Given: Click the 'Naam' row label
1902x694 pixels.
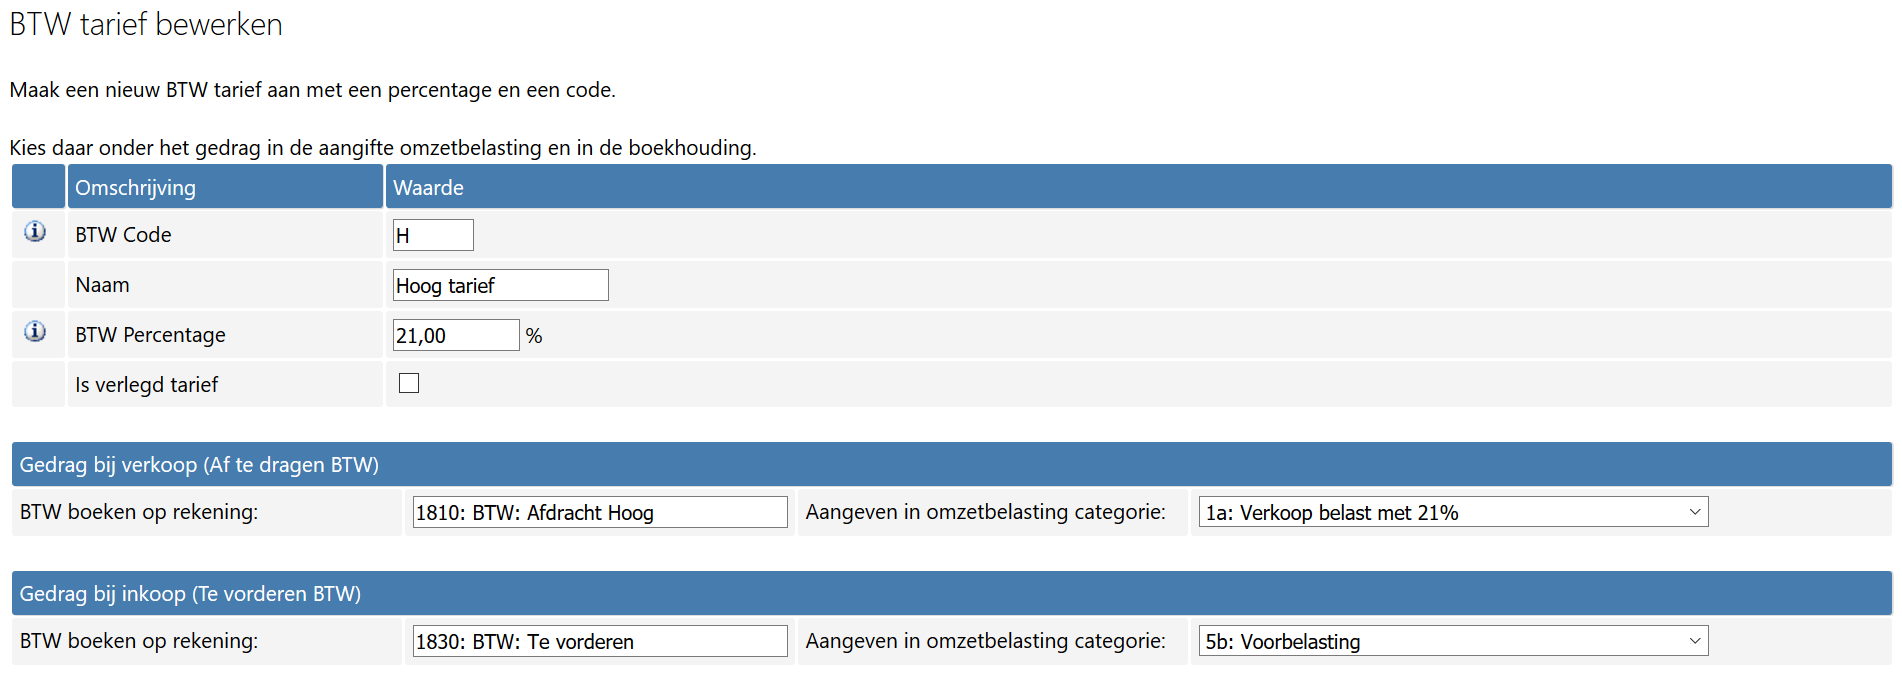Looking at the screenshot, I should point(102,284).
